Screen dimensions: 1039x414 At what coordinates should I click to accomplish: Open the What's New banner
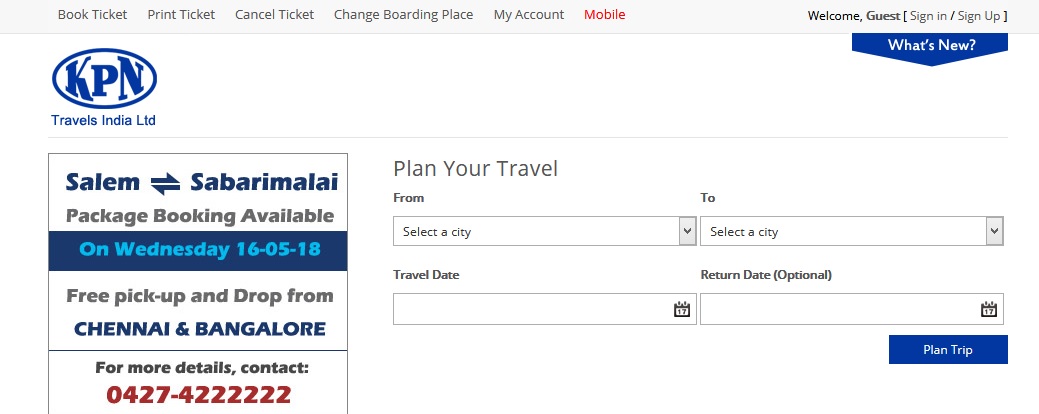[930, 48]
